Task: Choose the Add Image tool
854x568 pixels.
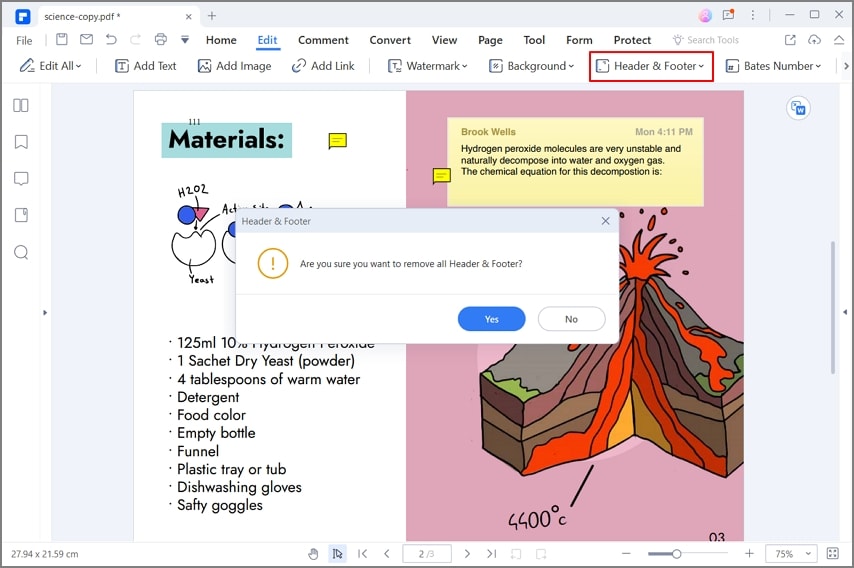Action: coord(234,66)
